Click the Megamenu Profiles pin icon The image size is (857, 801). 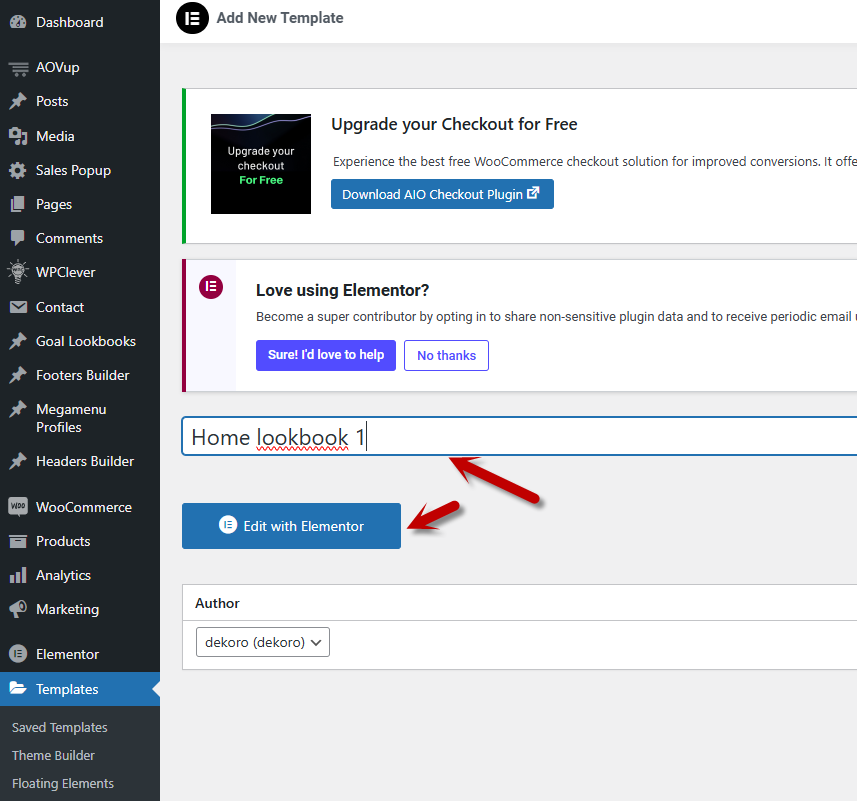pyautogui.click(x=18, y=409)
